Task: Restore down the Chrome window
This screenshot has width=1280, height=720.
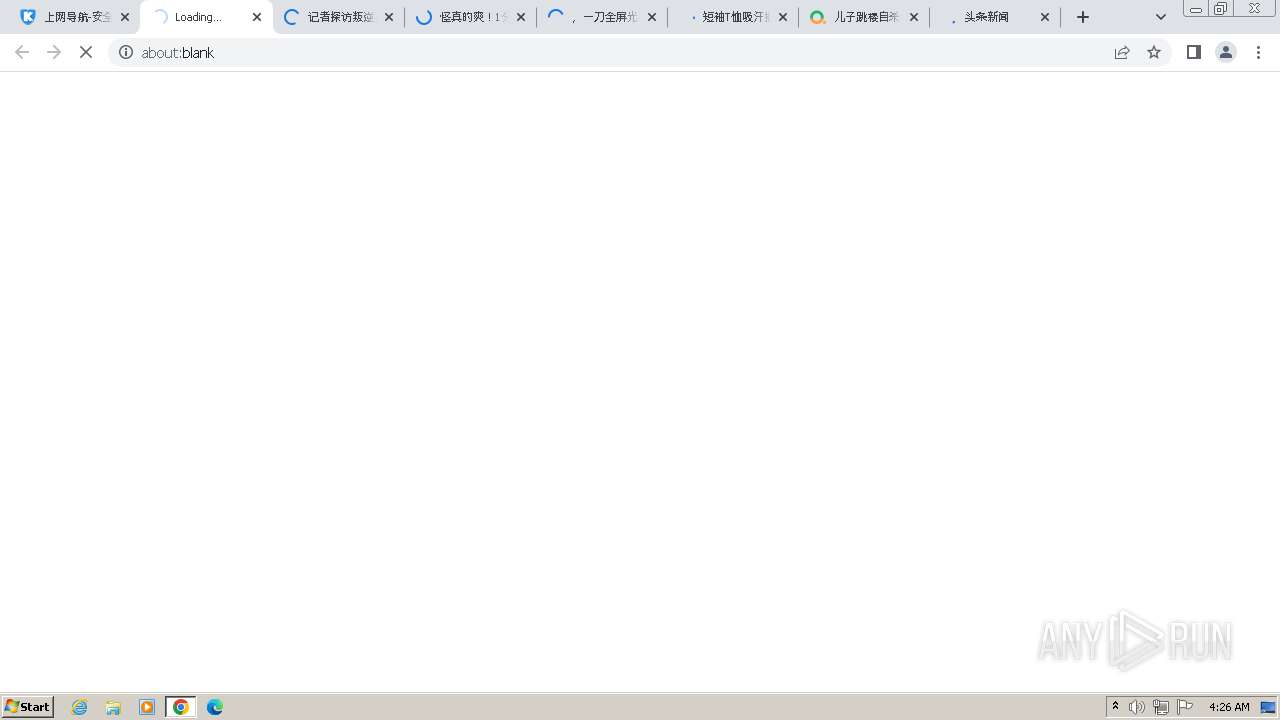Action: tap(1221, 9)
